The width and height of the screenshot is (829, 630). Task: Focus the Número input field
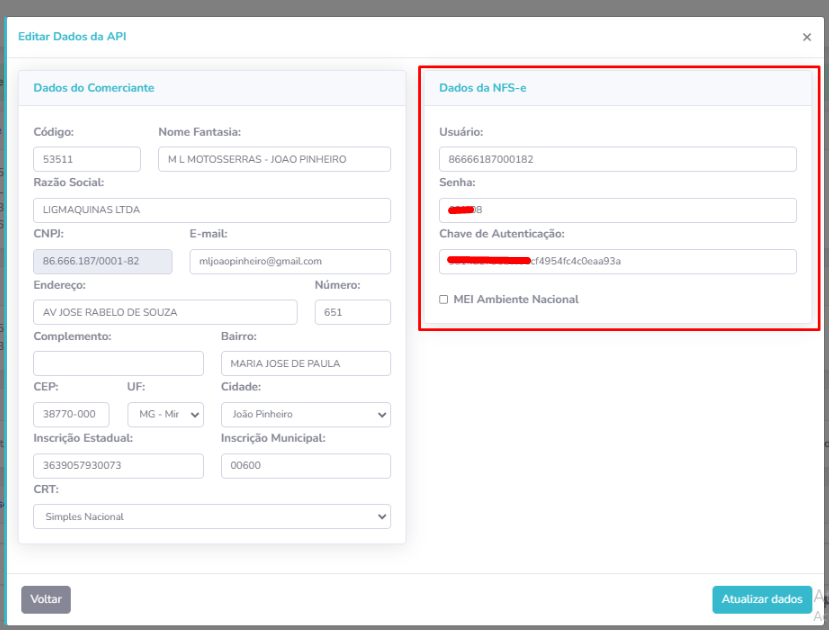click(352, 312)
